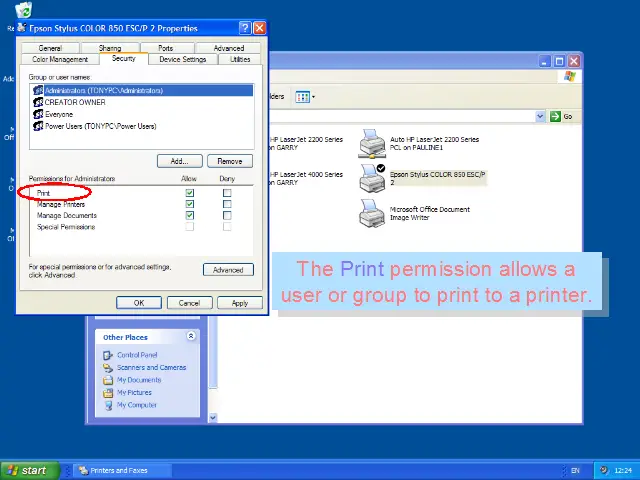Open the Views button dropdown arrow
Viewport: 640px width, 480px height.
pos(313,97)
